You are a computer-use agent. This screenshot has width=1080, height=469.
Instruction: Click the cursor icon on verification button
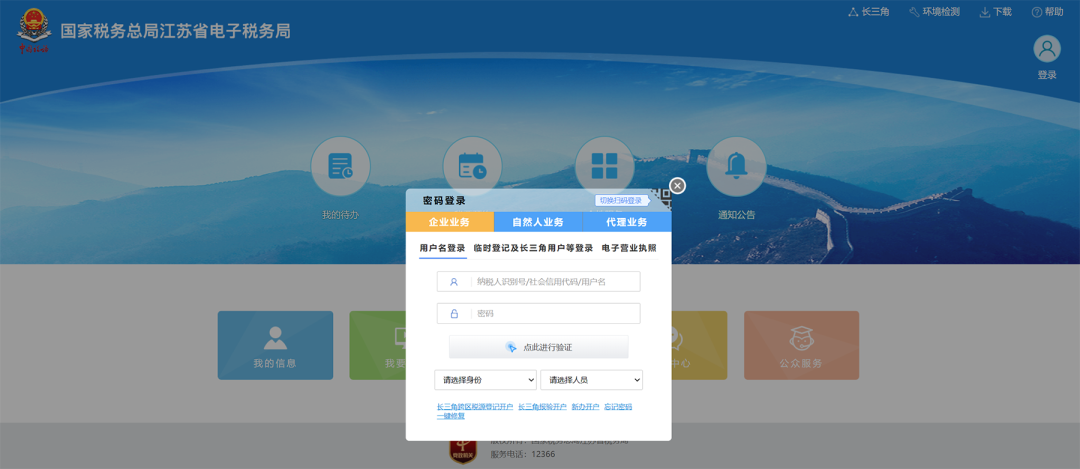pos(511,347)
